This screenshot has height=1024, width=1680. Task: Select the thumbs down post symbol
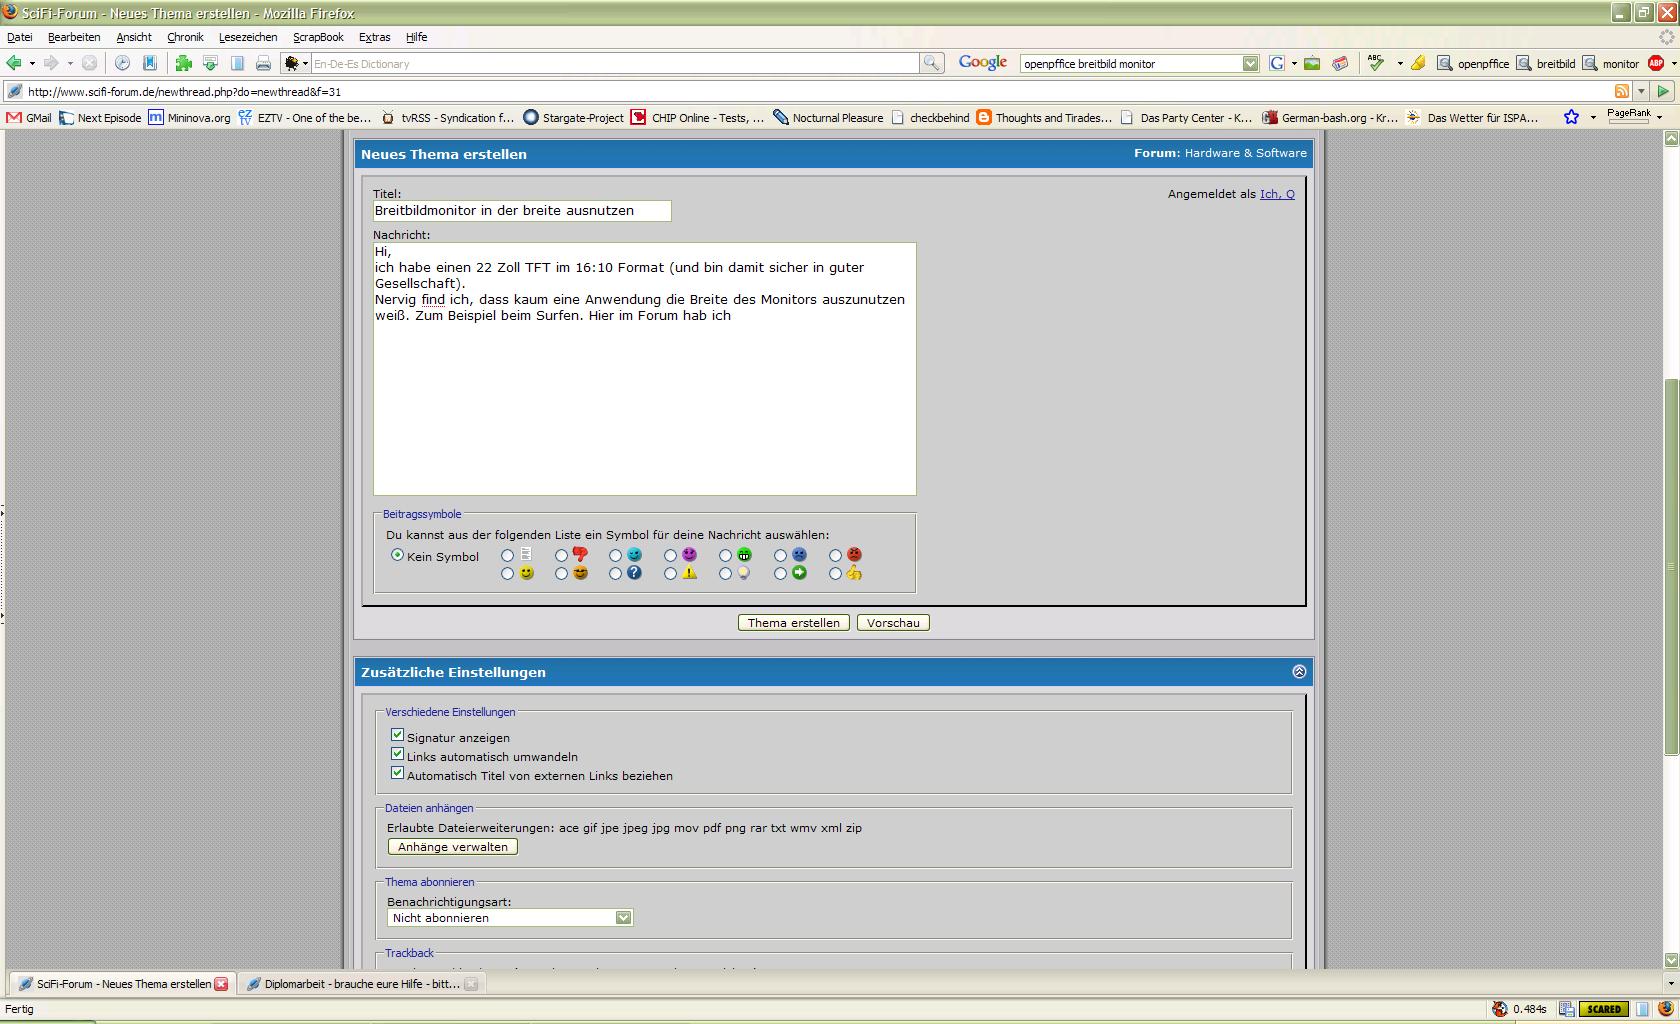pos(561,555)
